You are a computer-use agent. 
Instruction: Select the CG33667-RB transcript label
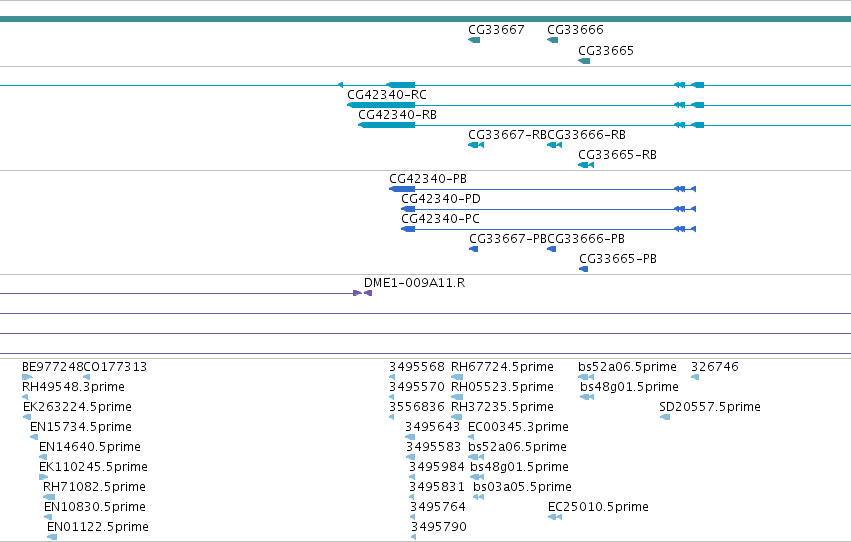(507, 135)
